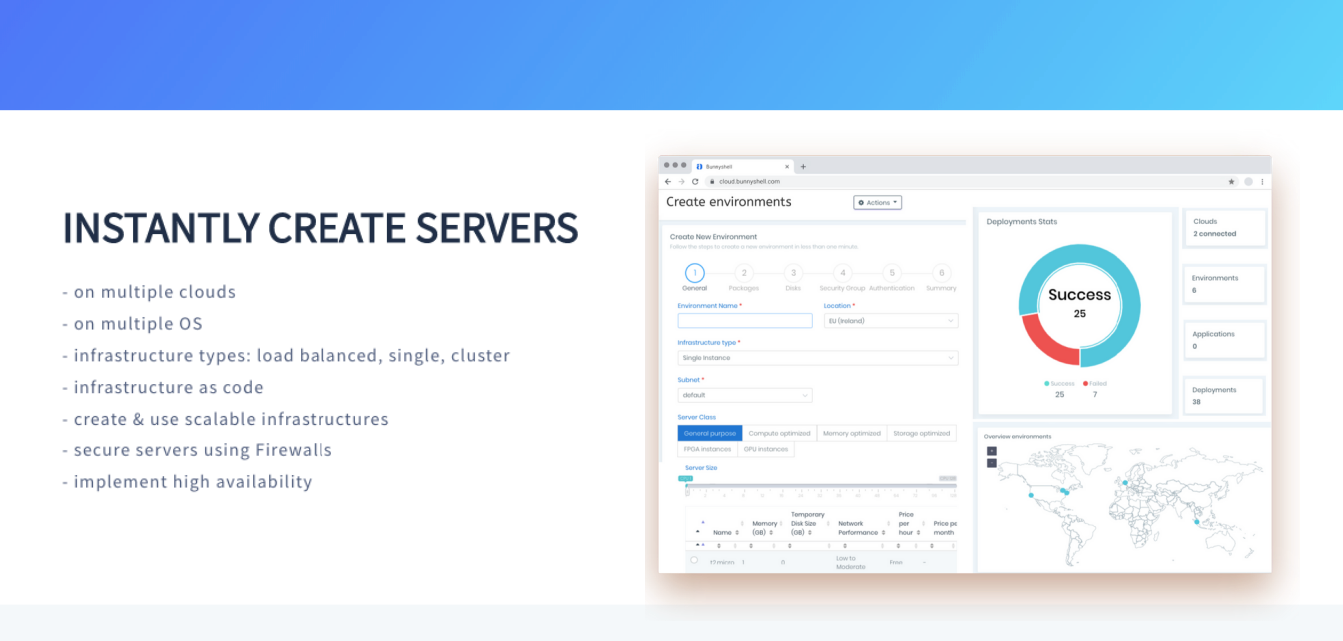Click the browser profile avatar icon
Screen dimensions: 1343x641
[1248, 182]
